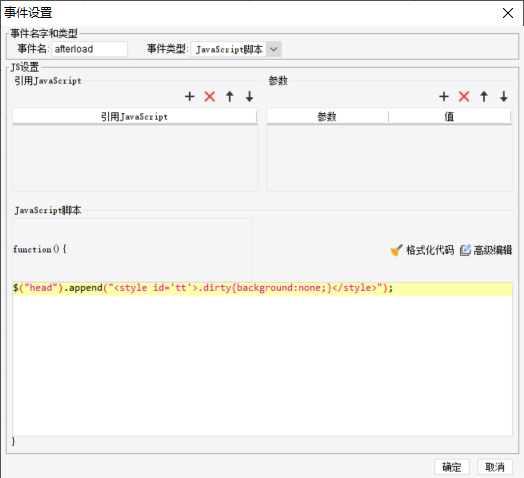Image resolution: width=524 pixels, height=478 pixels.
Task: Click the 格式化代码 broom icon
Action: (396, 250)
